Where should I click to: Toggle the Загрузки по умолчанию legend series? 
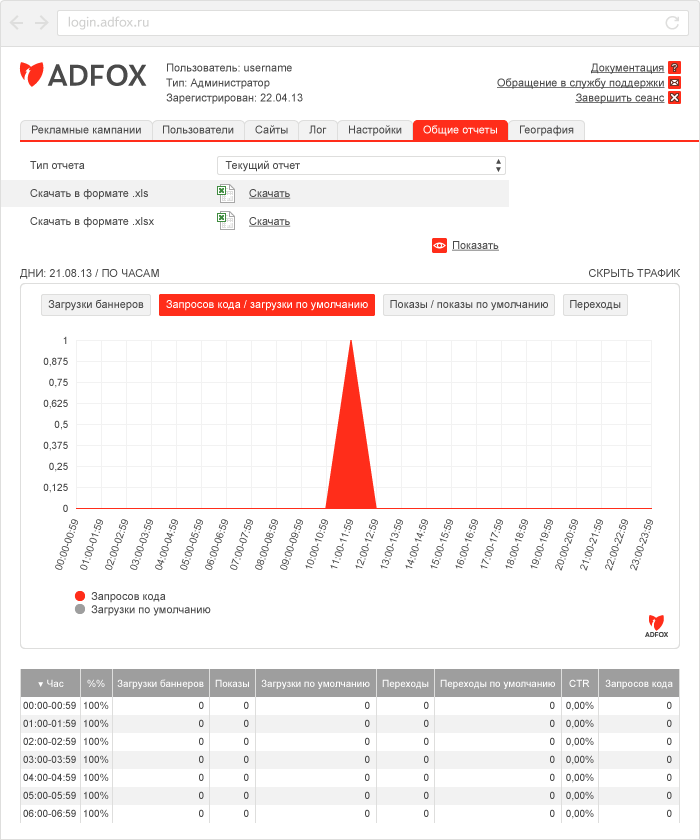click(144, 610)
